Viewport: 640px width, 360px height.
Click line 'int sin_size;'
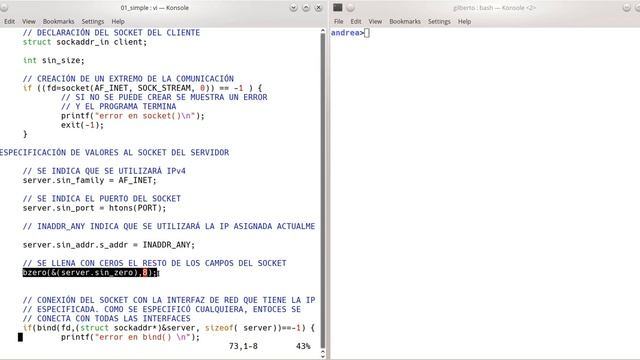[x=53, y=60]
